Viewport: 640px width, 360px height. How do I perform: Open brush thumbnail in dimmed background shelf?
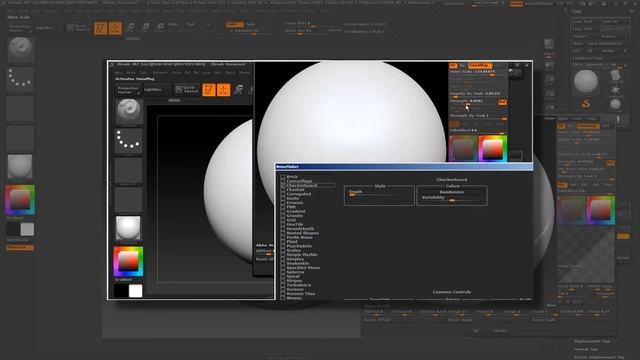[20, 49]
